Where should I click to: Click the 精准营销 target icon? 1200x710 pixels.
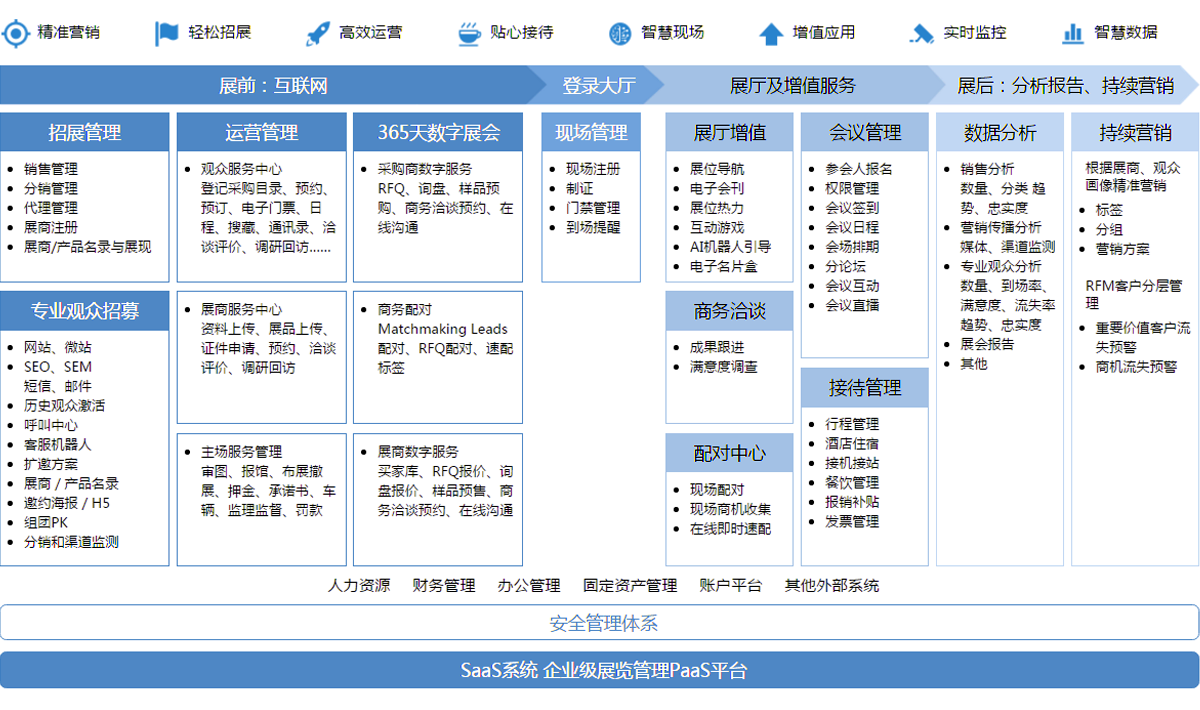(x=15, y=33)
